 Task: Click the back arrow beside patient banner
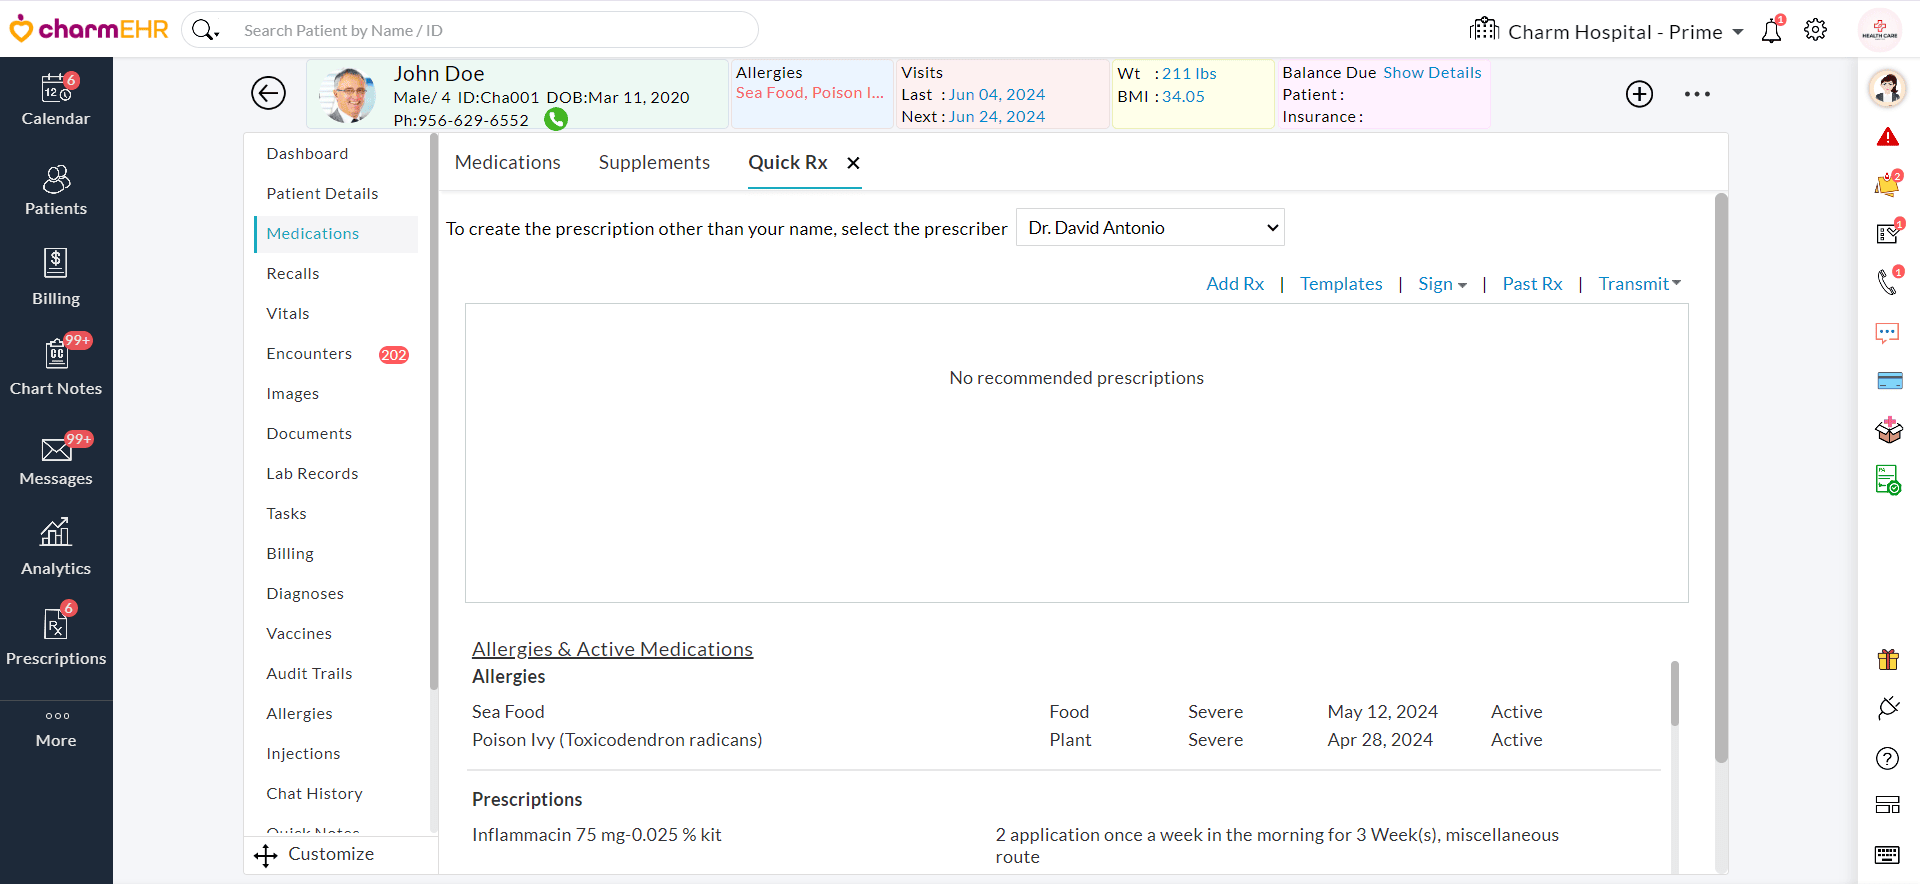(268, 93)
